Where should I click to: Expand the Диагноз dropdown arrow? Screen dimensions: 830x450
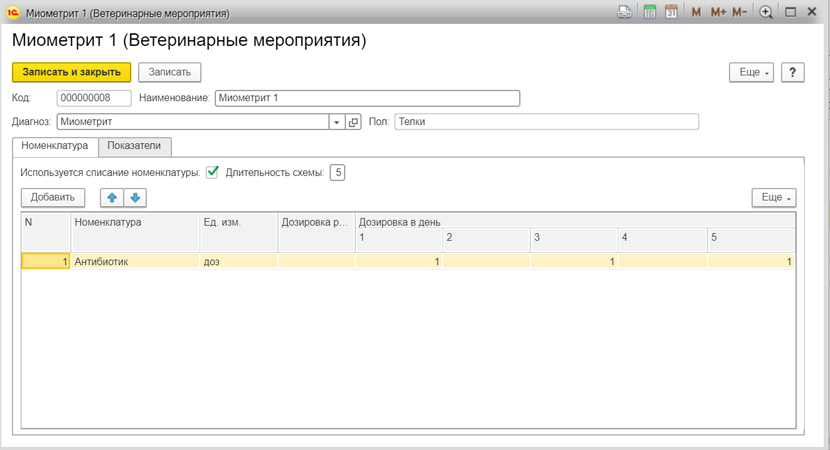tap(336, 122)
